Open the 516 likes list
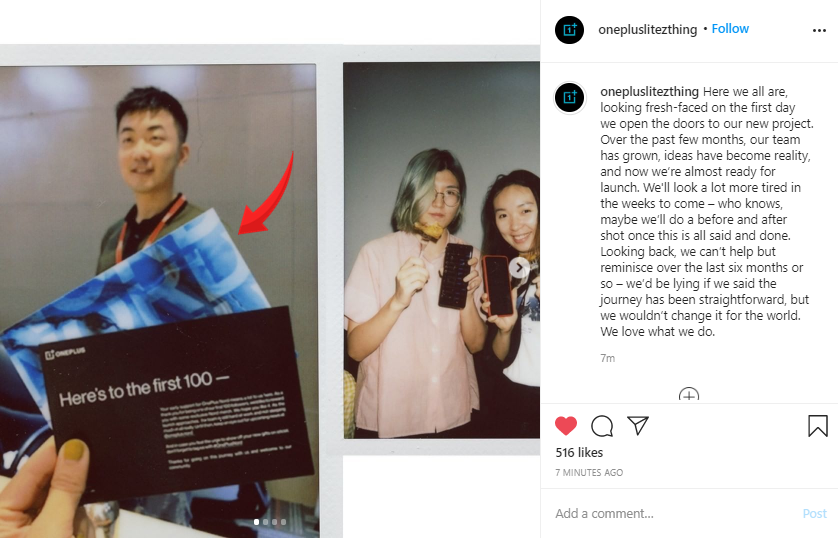838x538 pixels. click(x=579, y=453)
